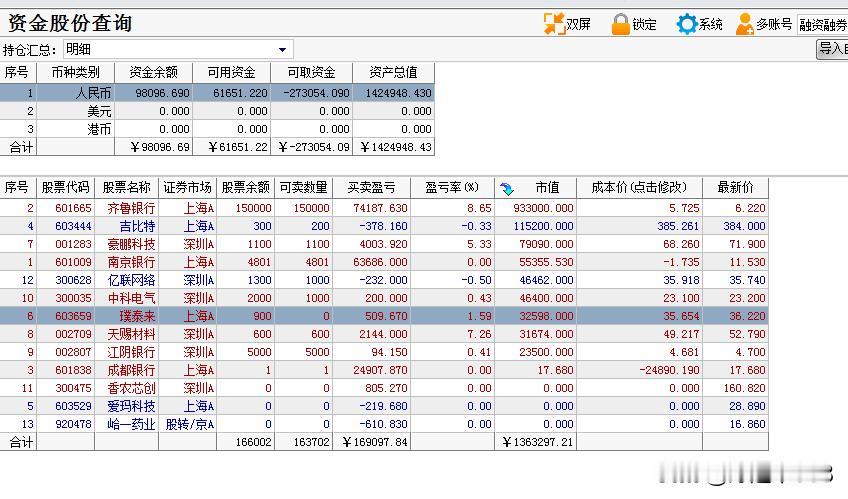Select the 香农芯创 stock row
This screenshot has width=848, height=499.
point(384,388)
